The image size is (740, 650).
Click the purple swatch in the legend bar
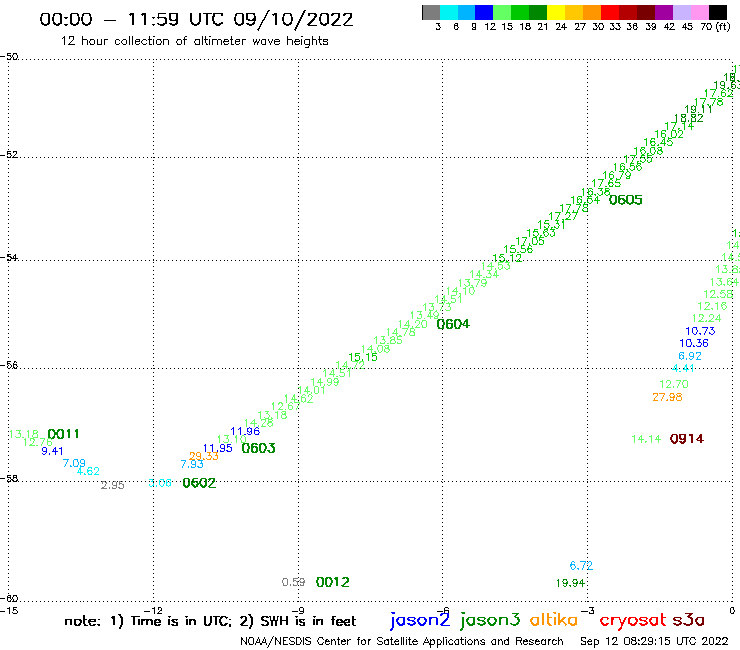[x=664, y=12]
